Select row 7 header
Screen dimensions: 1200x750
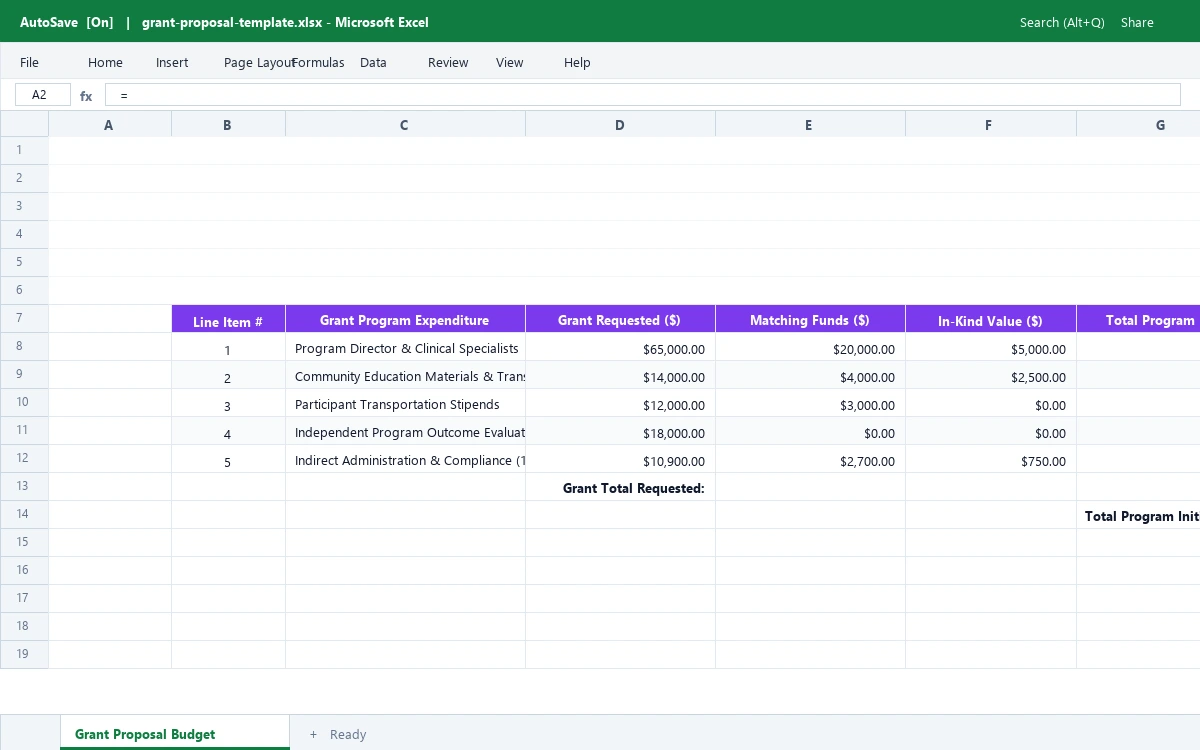tap(24, 318)
